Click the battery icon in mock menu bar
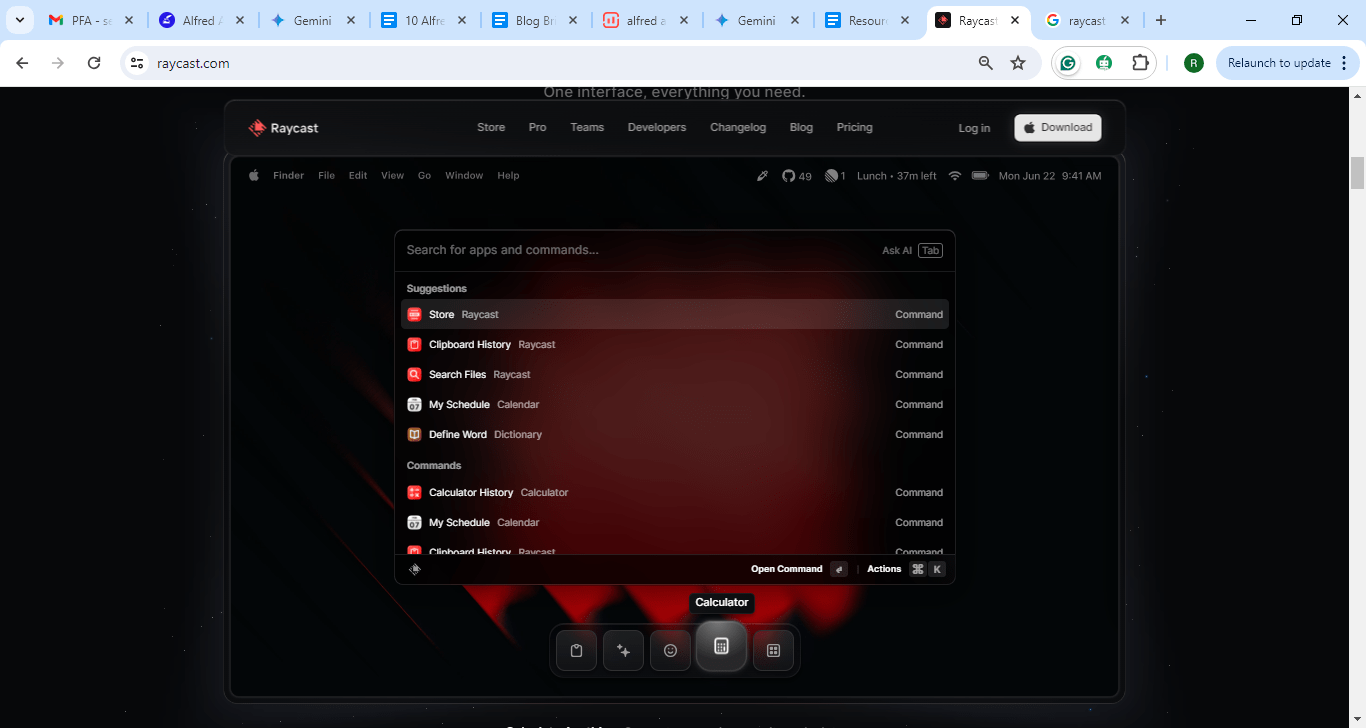This screenshot has height=728, width=1366. click(x=980, y=176)
